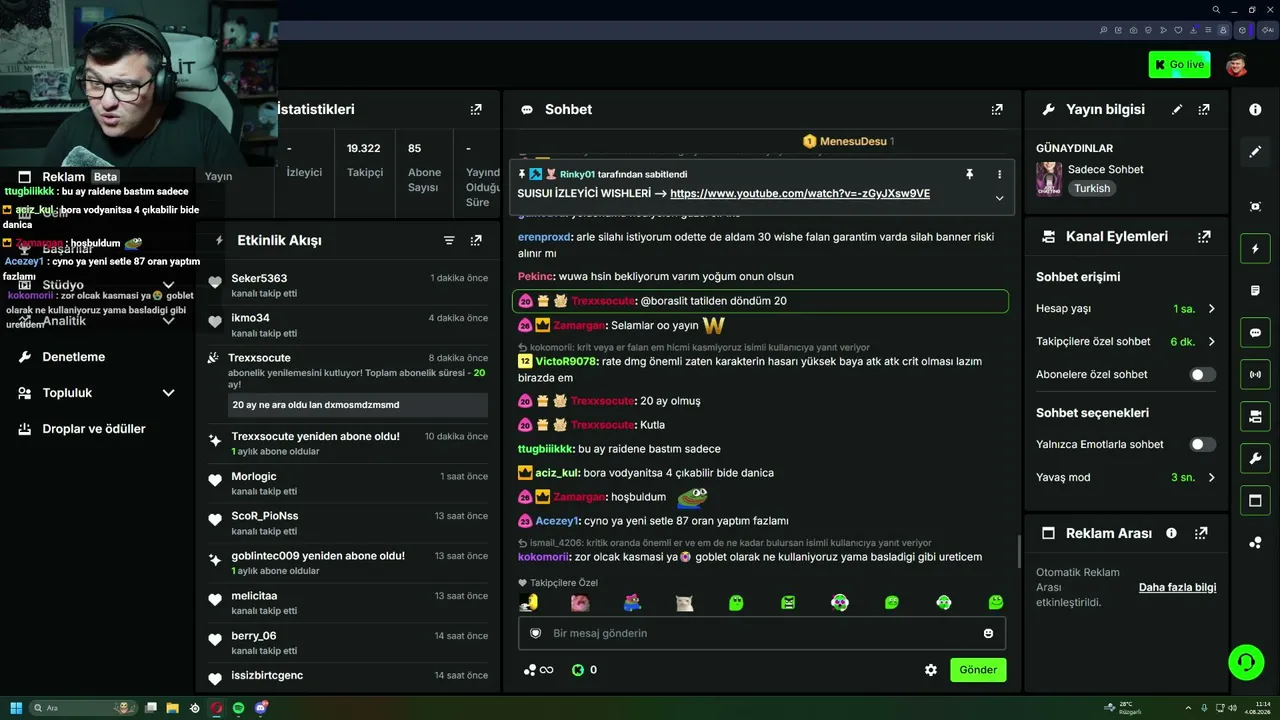Click the 19.322 Takipçi stat
This screenshot has height=720, width=1280.
coord(364,160)
